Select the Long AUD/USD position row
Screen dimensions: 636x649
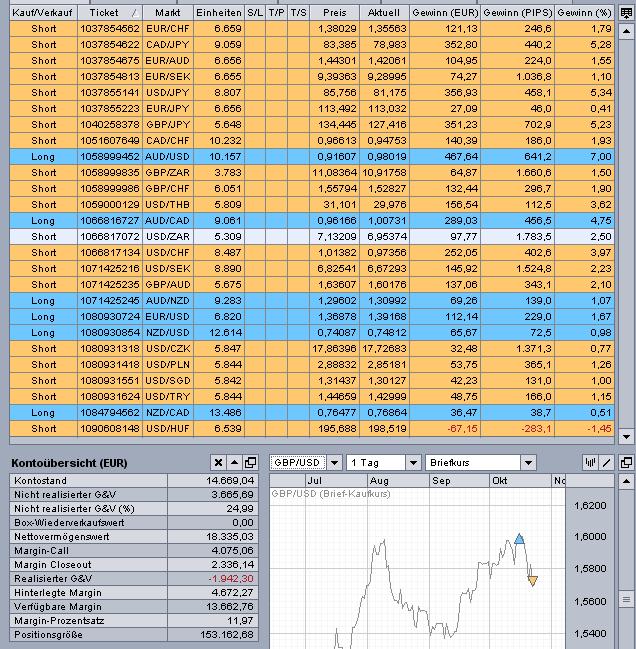pos(300,156)
